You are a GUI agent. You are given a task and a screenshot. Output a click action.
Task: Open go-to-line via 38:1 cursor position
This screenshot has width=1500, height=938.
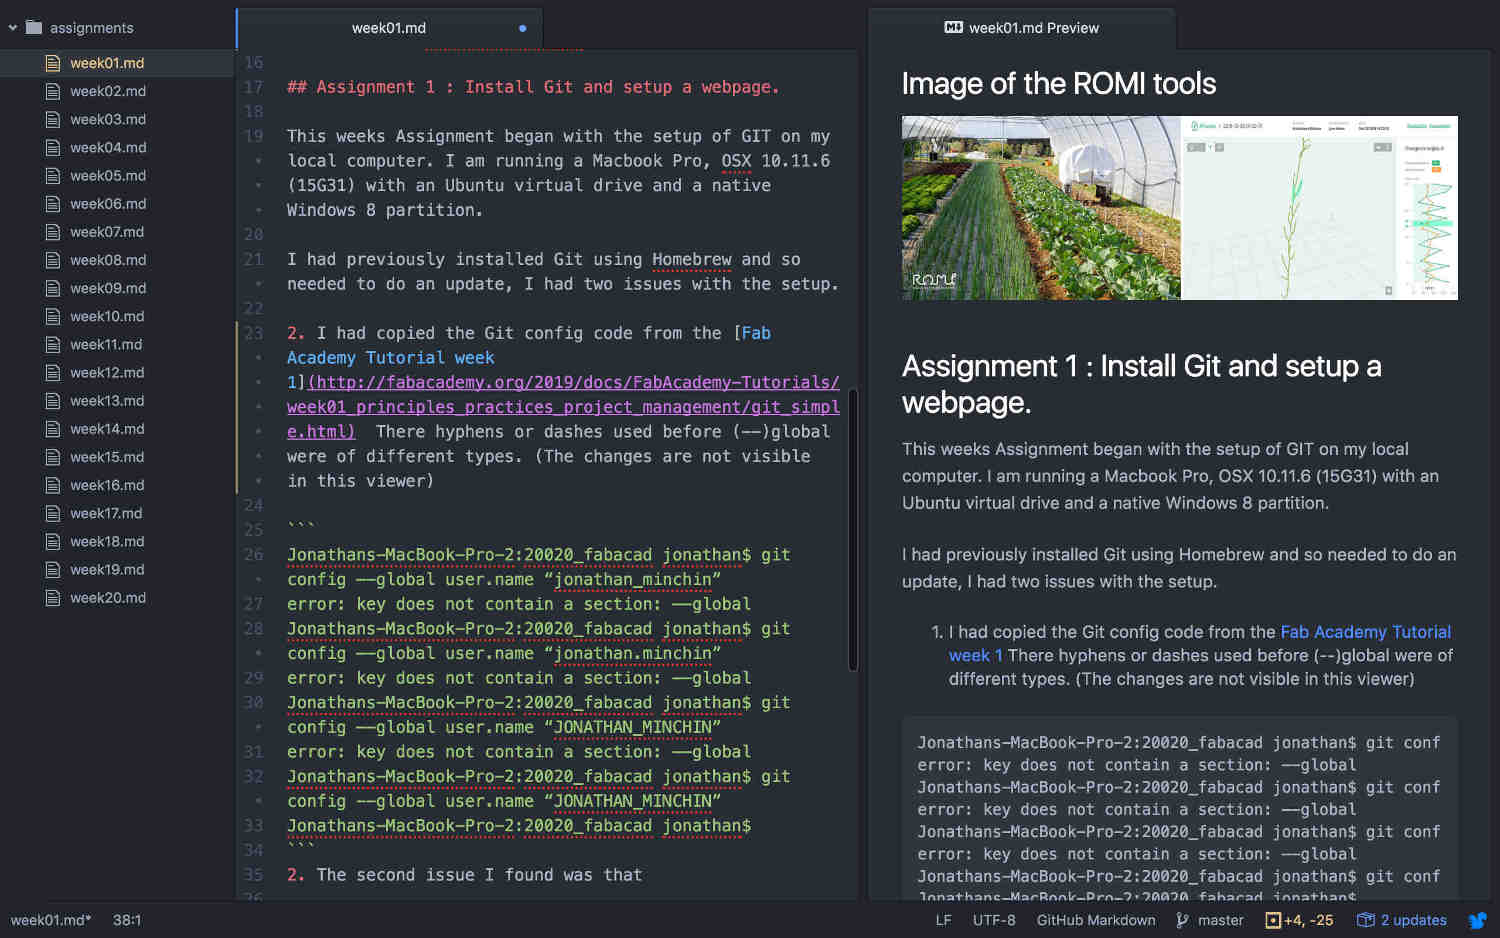point(127,920)
